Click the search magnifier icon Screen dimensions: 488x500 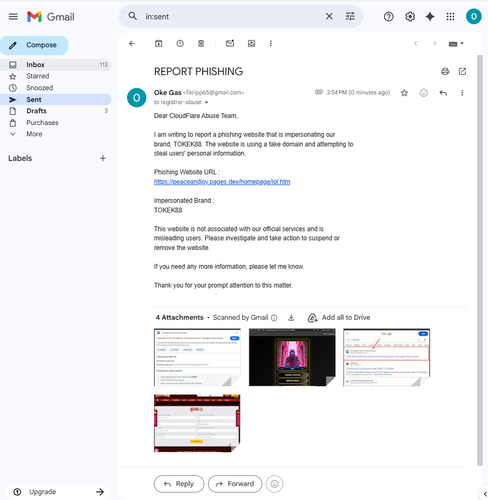pyautogui.click(x=133, y=16)
